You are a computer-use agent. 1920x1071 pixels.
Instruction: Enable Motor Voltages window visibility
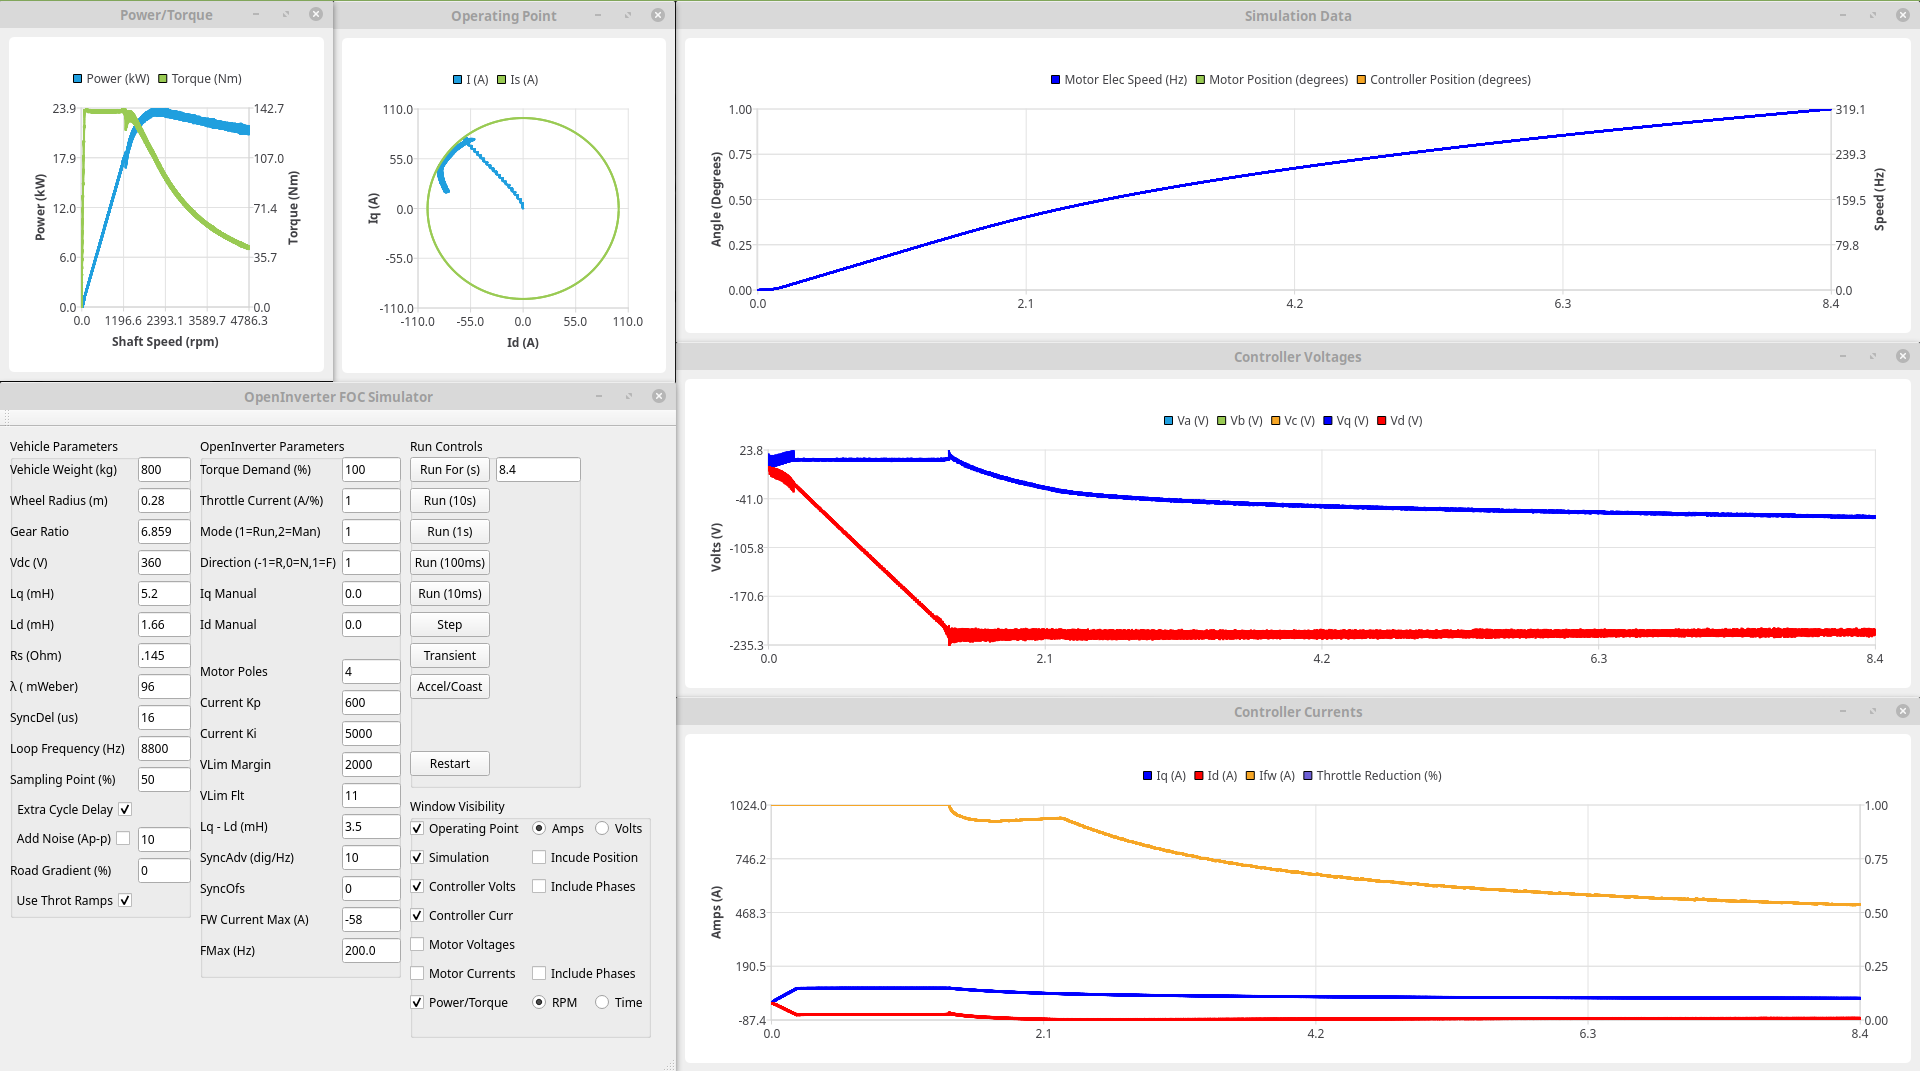tap(417, 945)
